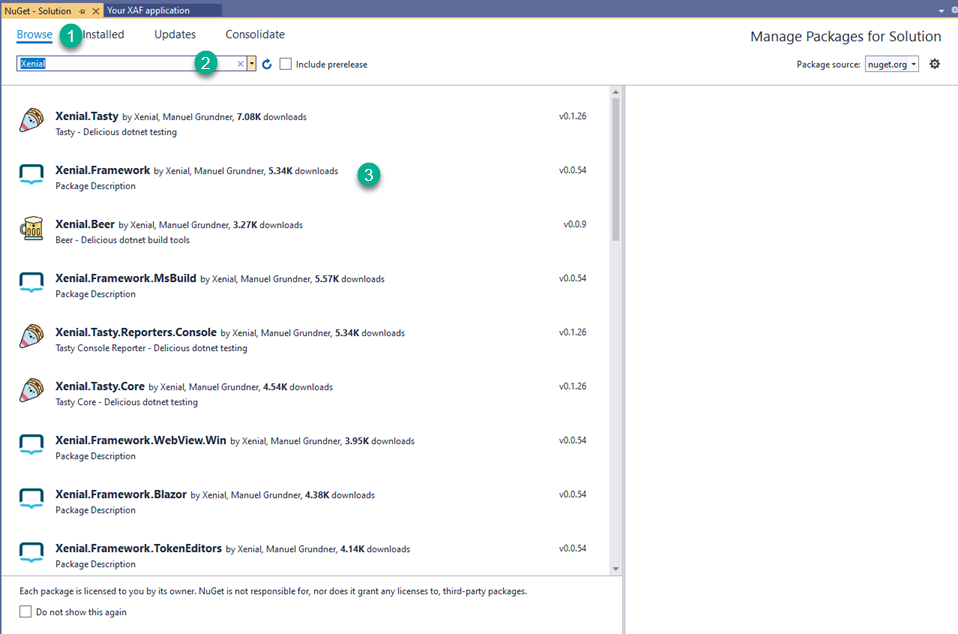
Task: Check Do not show this again
Action: tap(25, 611)
